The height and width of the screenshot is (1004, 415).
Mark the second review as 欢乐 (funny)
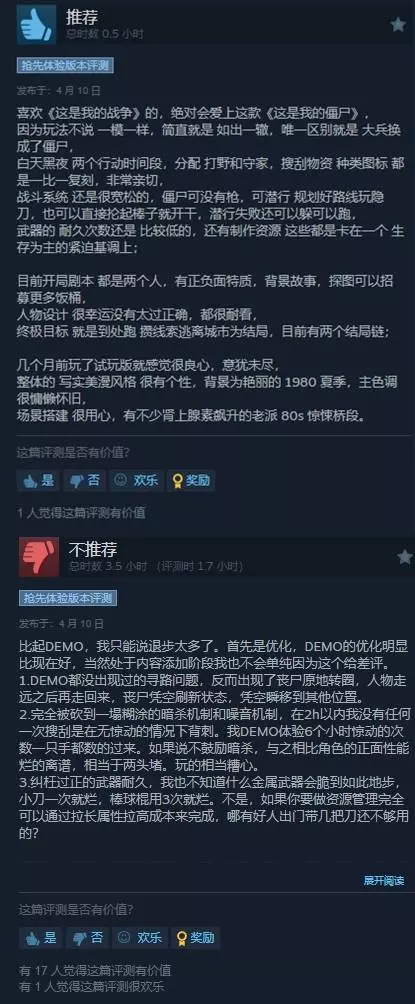tap(140, 938)
